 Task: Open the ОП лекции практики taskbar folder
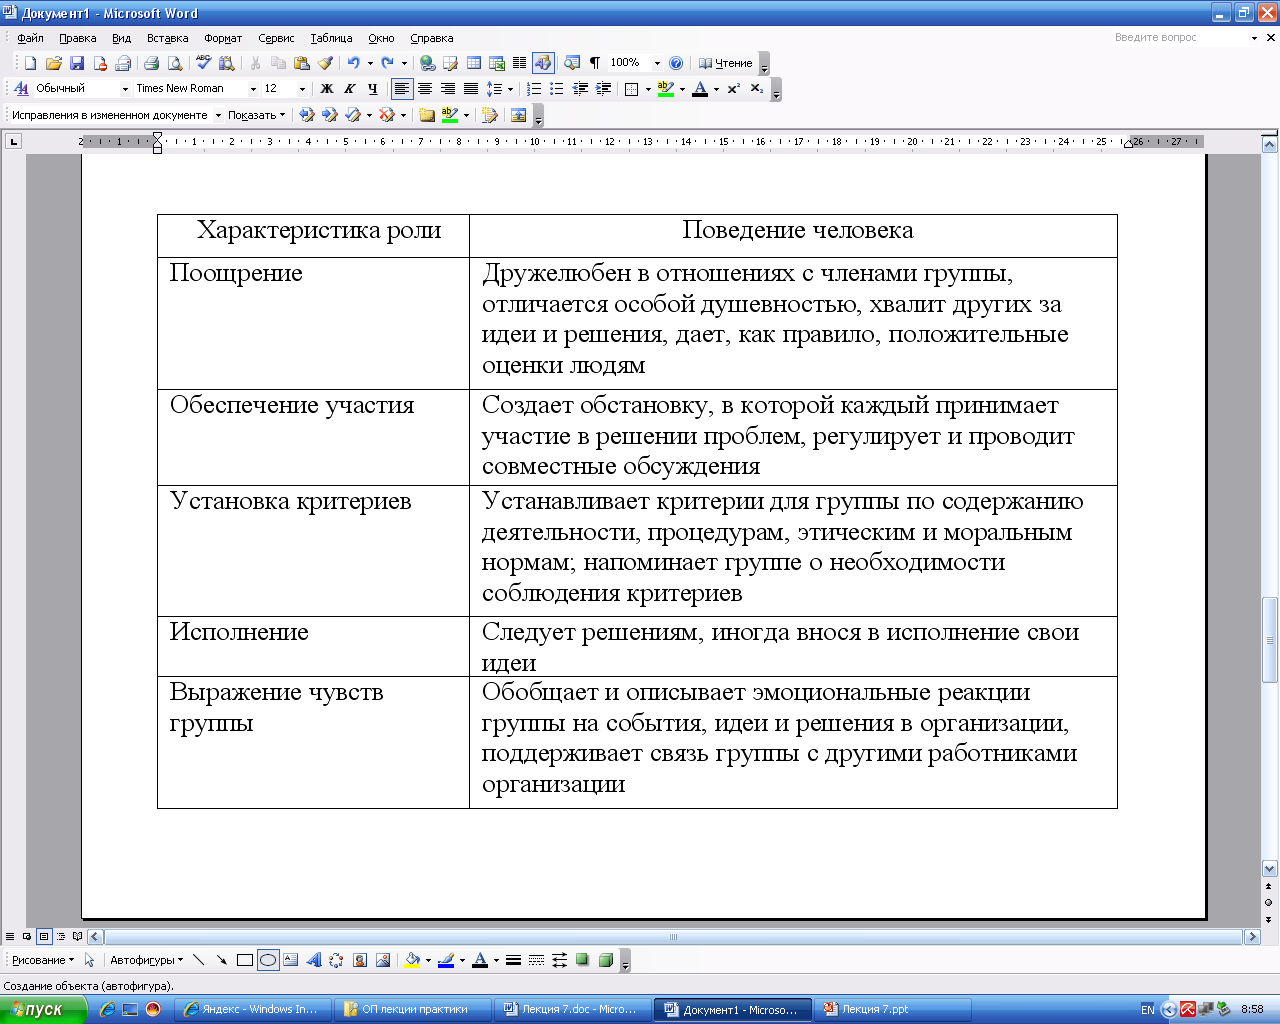coord(413,1009)
